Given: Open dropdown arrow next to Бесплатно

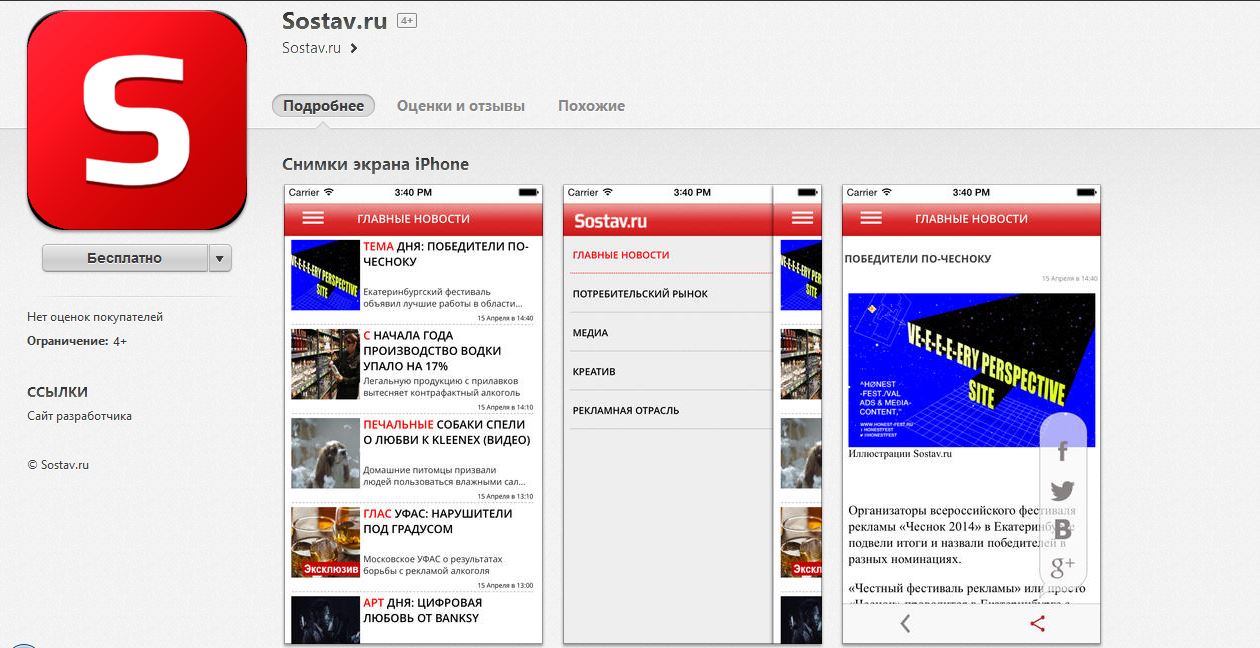Looking at the screenshot, I should [x=221, y=258].
